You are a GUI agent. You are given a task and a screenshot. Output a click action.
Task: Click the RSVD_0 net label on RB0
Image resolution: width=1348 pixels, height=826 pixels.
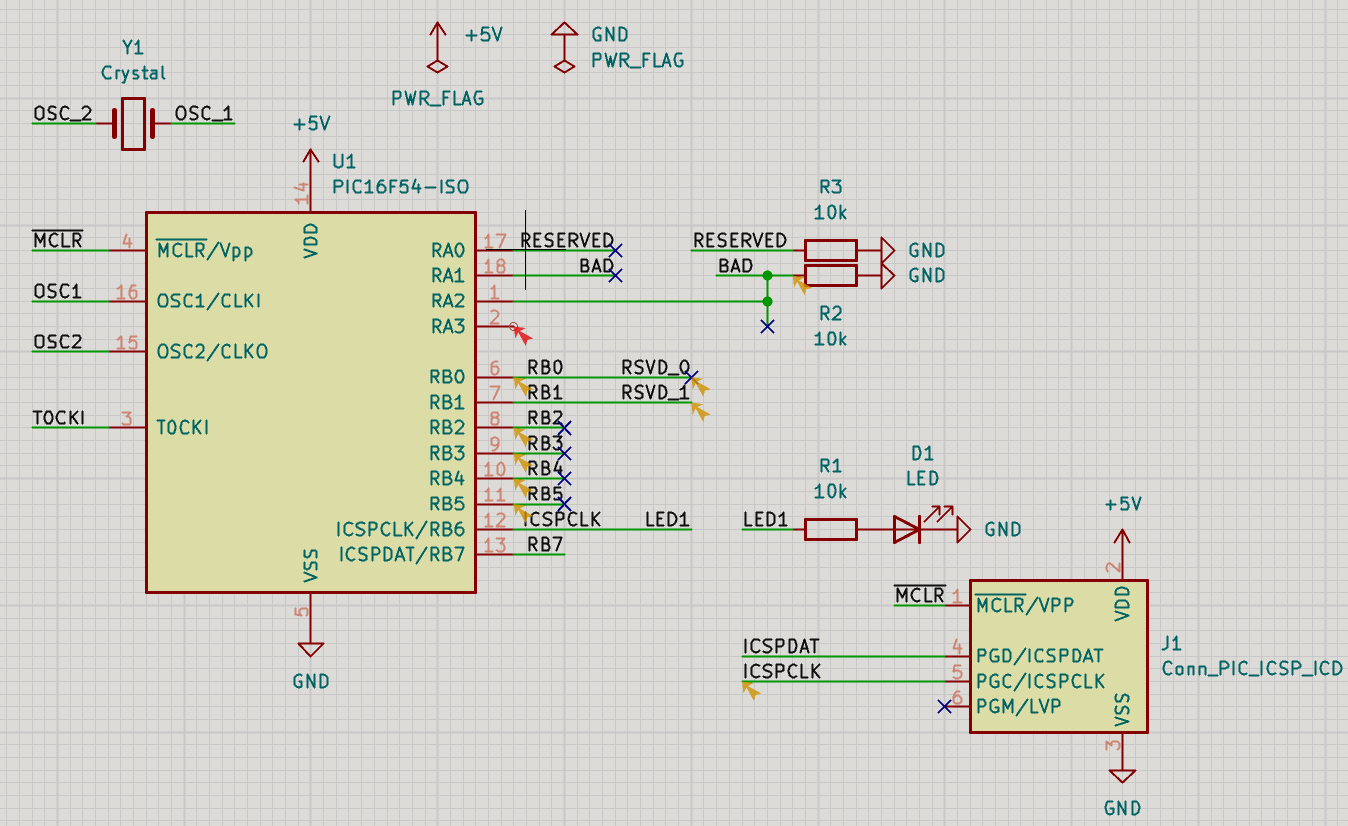click(x=655, y=367)
